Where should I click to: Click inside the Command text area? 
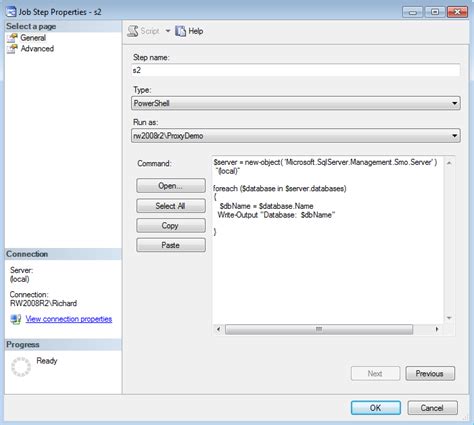tap(328, 240)
